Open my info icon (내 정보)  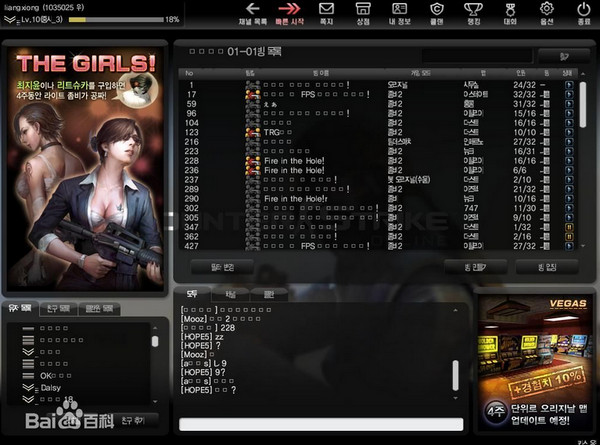(399, 14)
